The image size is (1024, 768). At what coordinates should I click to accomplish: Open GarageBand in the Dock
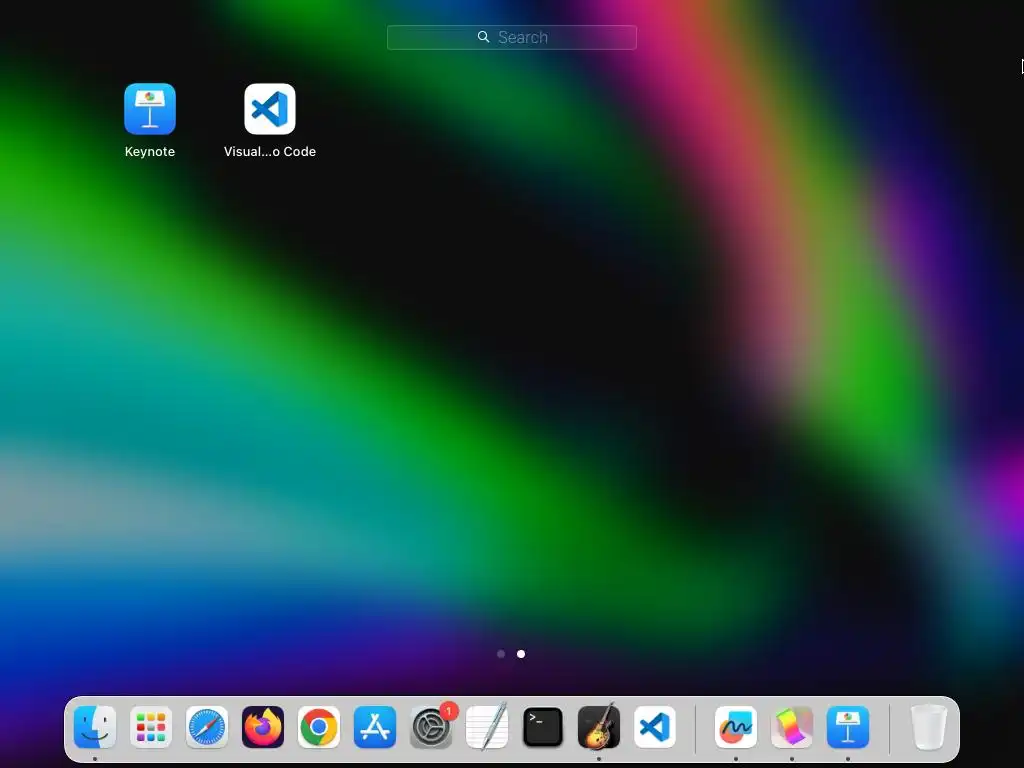pyautogui.click(x=599, y=727)
